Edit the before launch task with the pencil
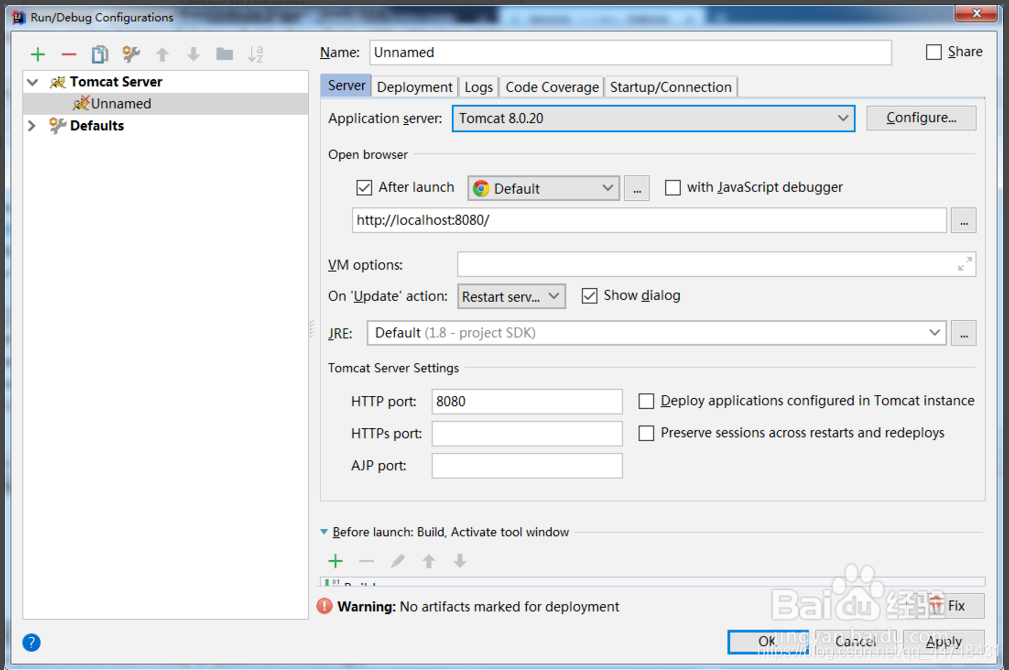Image resolution: width=1009 pixels, height=670 pixels. (x=398, y=561)
